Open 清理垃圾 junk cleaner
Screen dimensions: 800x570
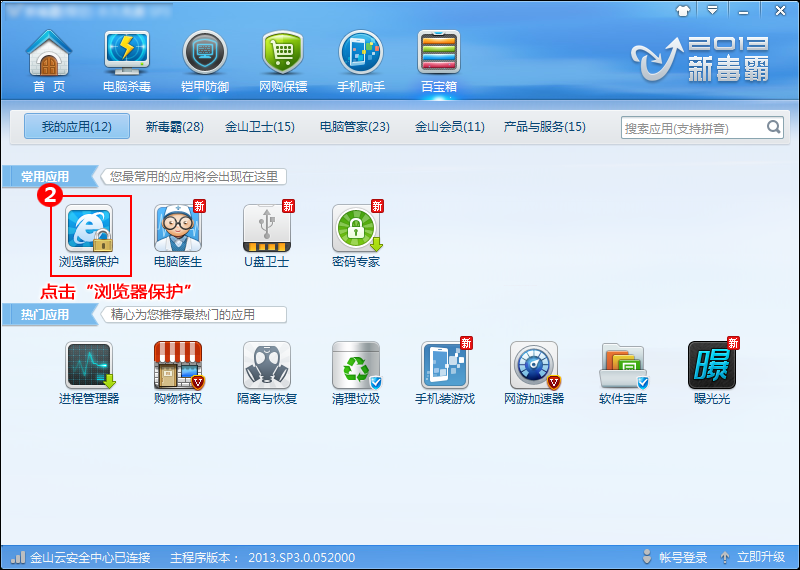[356, 373]
